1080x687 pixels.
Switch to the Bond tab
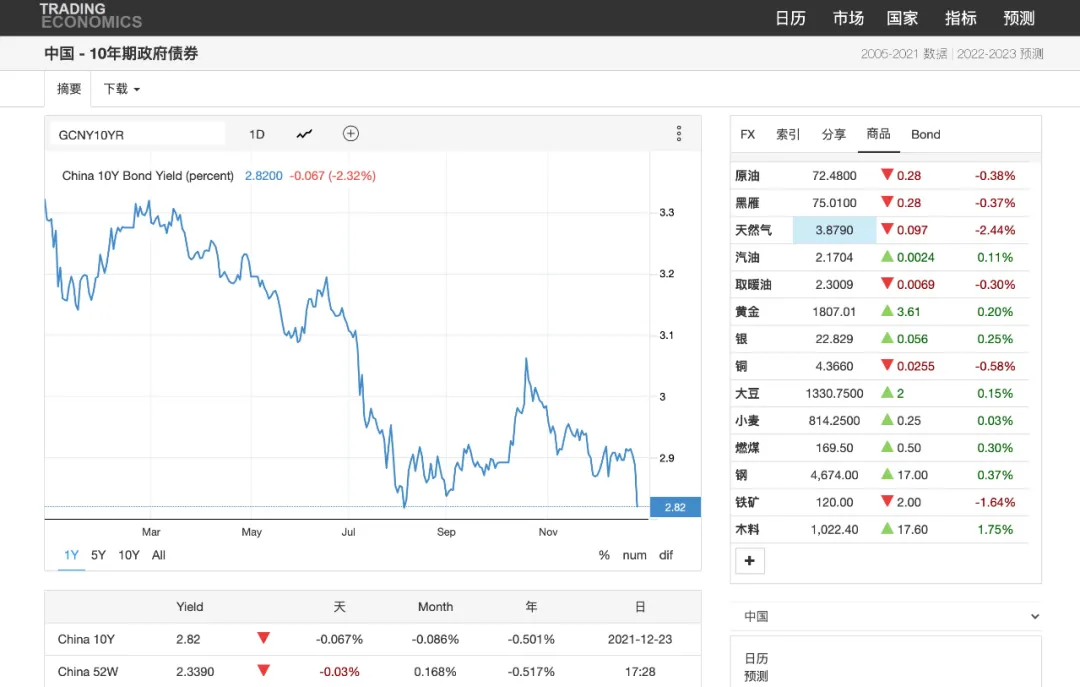pos(925,134)
